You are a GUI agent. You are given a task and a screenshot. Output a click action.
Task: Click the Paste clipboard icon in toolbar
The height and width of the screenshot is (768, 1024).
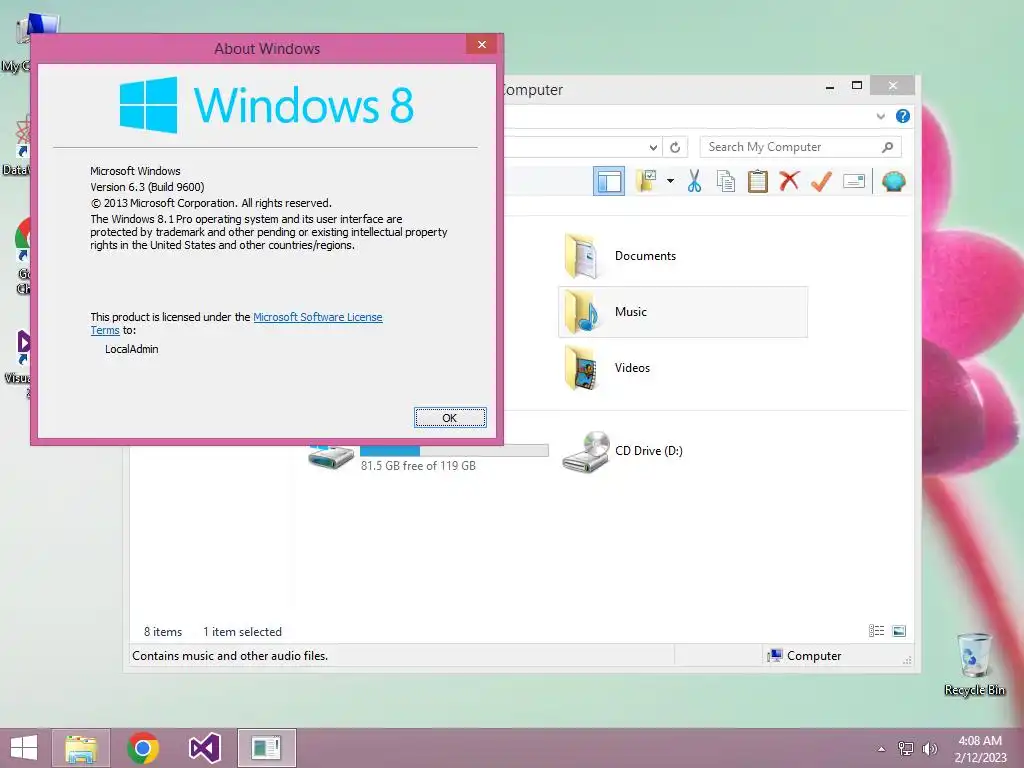[x=758, y=181]
